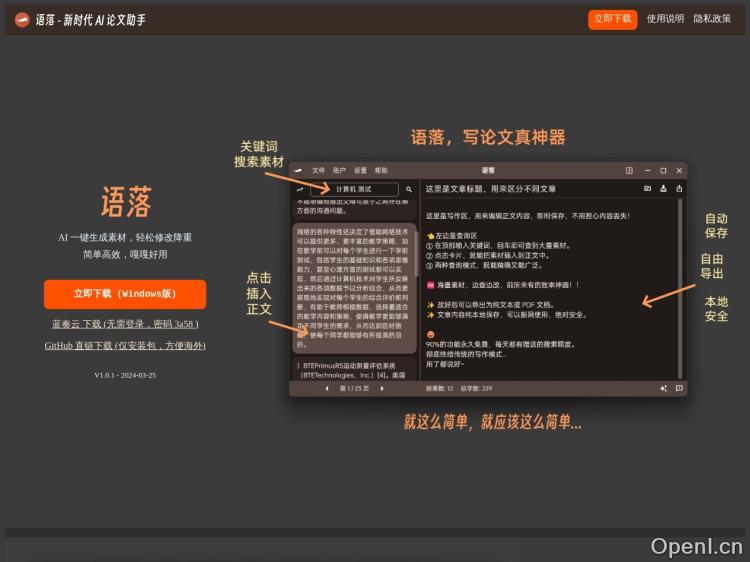Go to previous page of search results
This screenshot has height=562, width=750.
[326, 388]
